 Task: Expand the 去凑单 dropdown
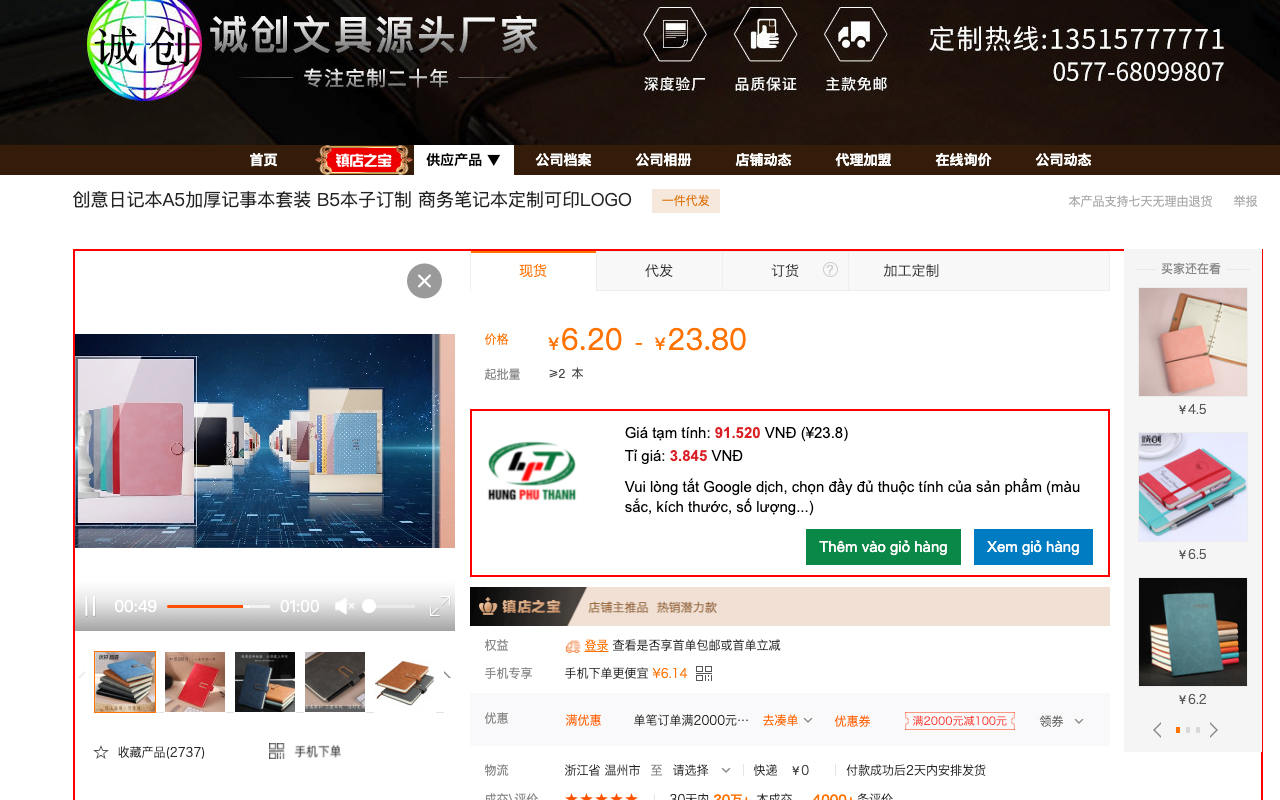click(788, 720)
